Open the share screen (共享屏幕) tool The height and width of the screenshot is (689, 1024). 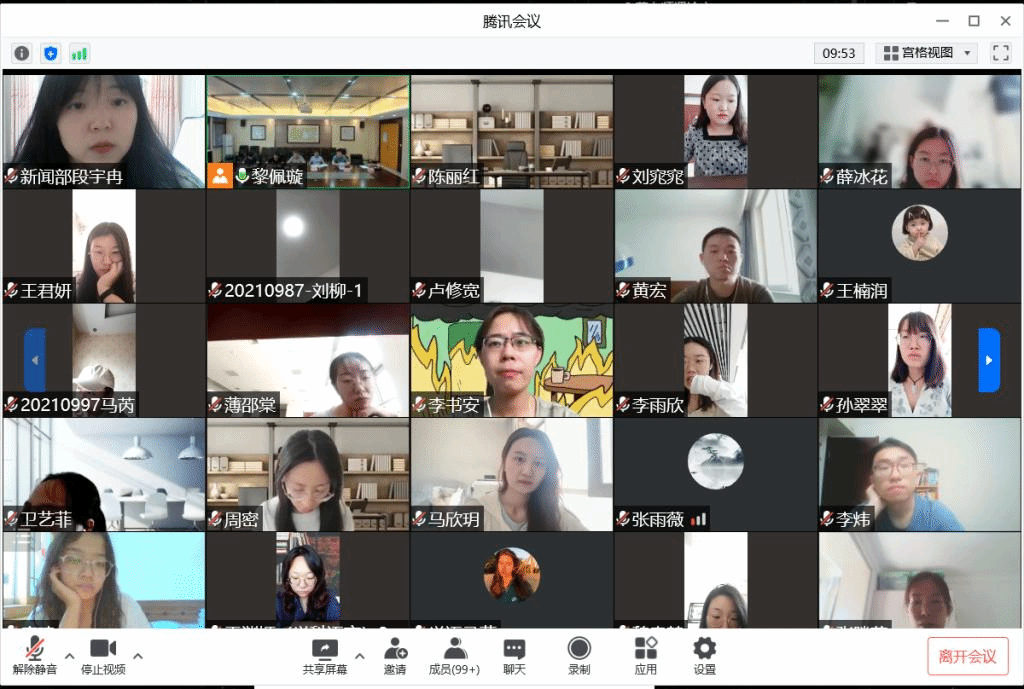point(325,656)
